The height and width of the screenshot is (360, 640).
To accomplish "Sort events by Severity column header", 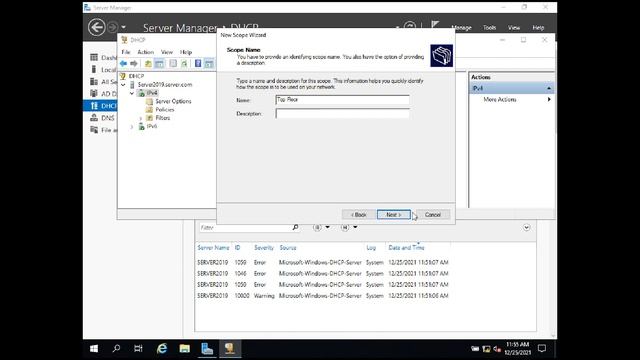I will tap(264, 248).
